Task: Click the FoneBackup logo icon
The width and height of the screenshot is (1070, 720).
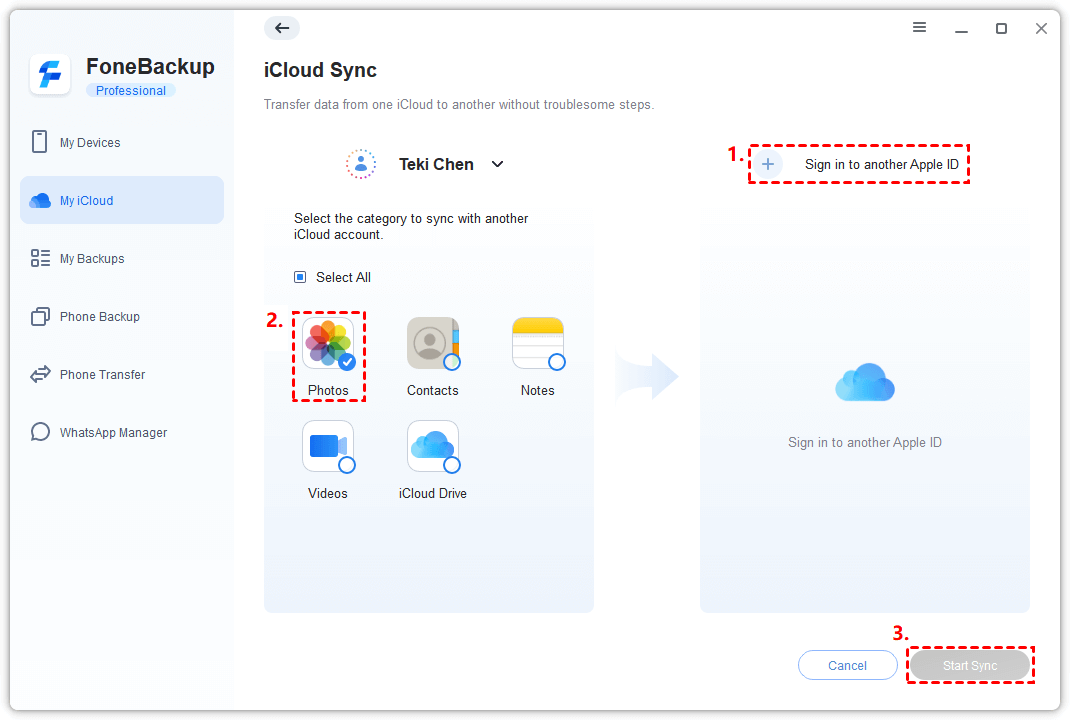Action: click(50, 74)
